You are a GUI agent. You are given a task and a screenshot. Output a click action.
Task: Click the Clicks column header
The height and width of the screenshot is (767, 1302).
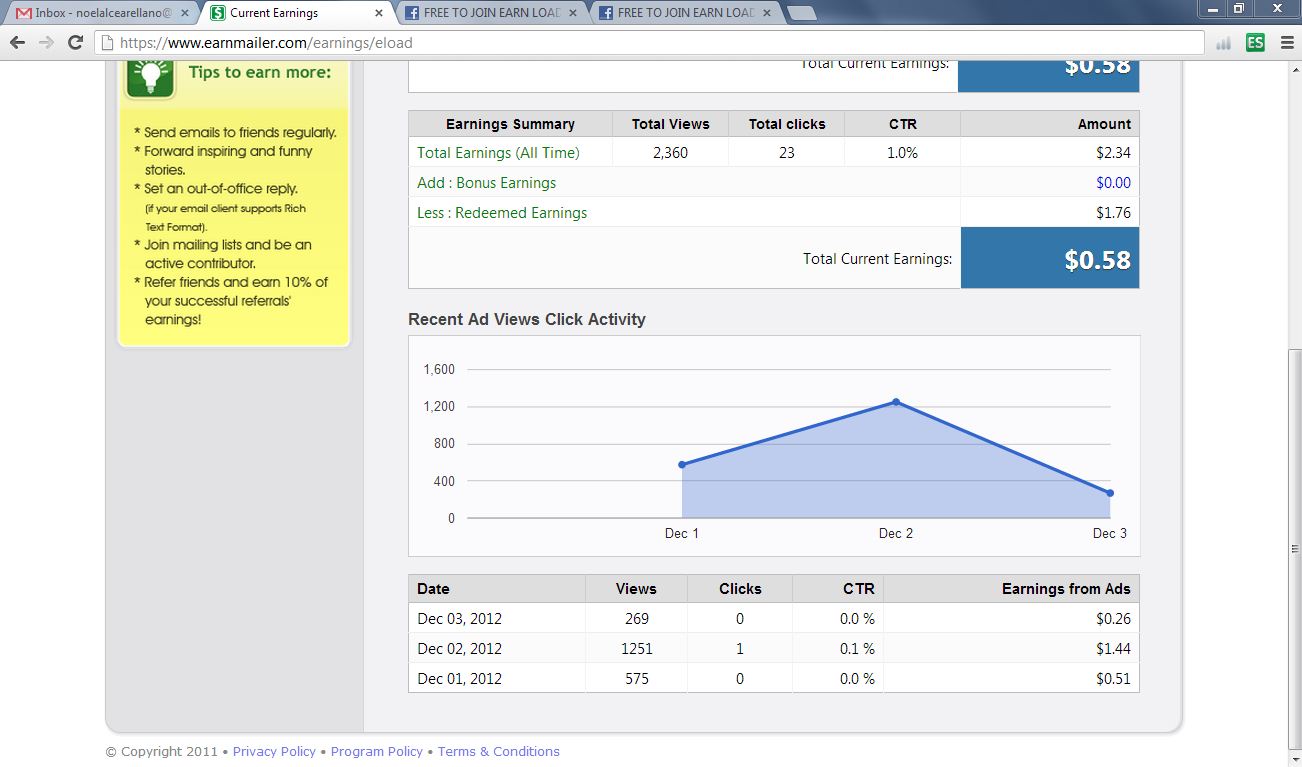tap(740, 589)
